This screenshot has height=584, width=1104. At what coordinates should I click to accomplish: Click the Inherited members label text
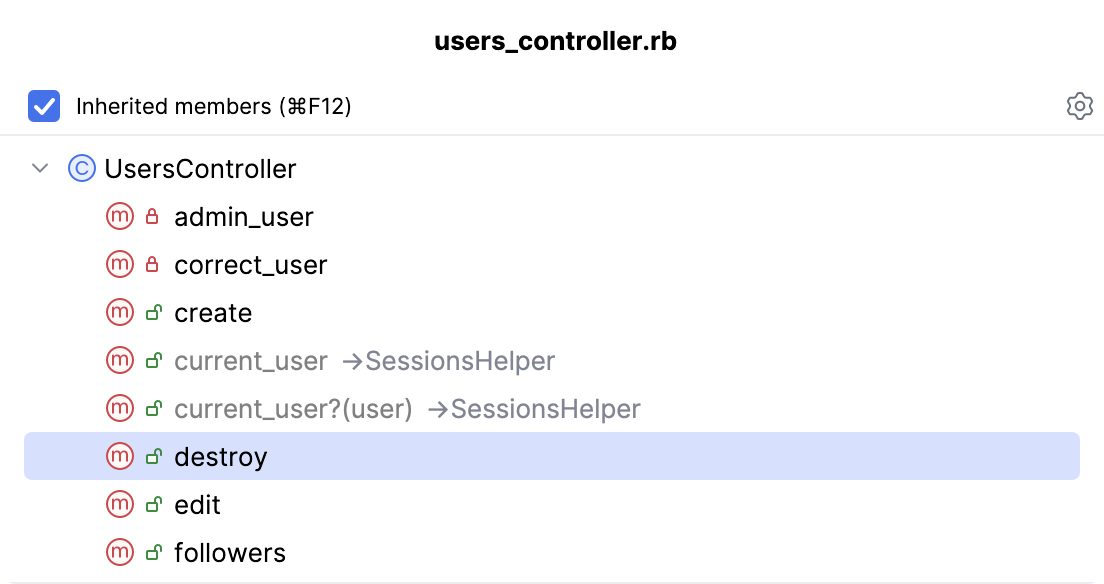click(213, 106)
